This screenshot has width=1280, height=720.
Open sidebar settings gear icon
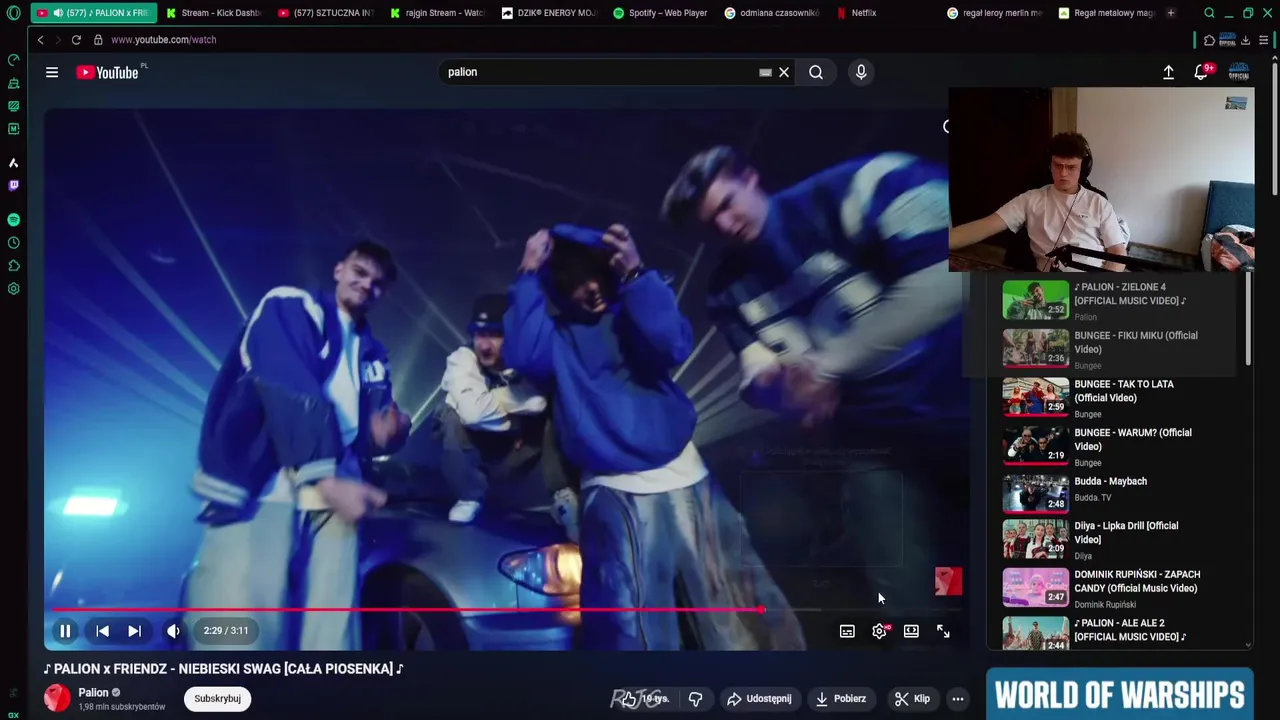13,289
